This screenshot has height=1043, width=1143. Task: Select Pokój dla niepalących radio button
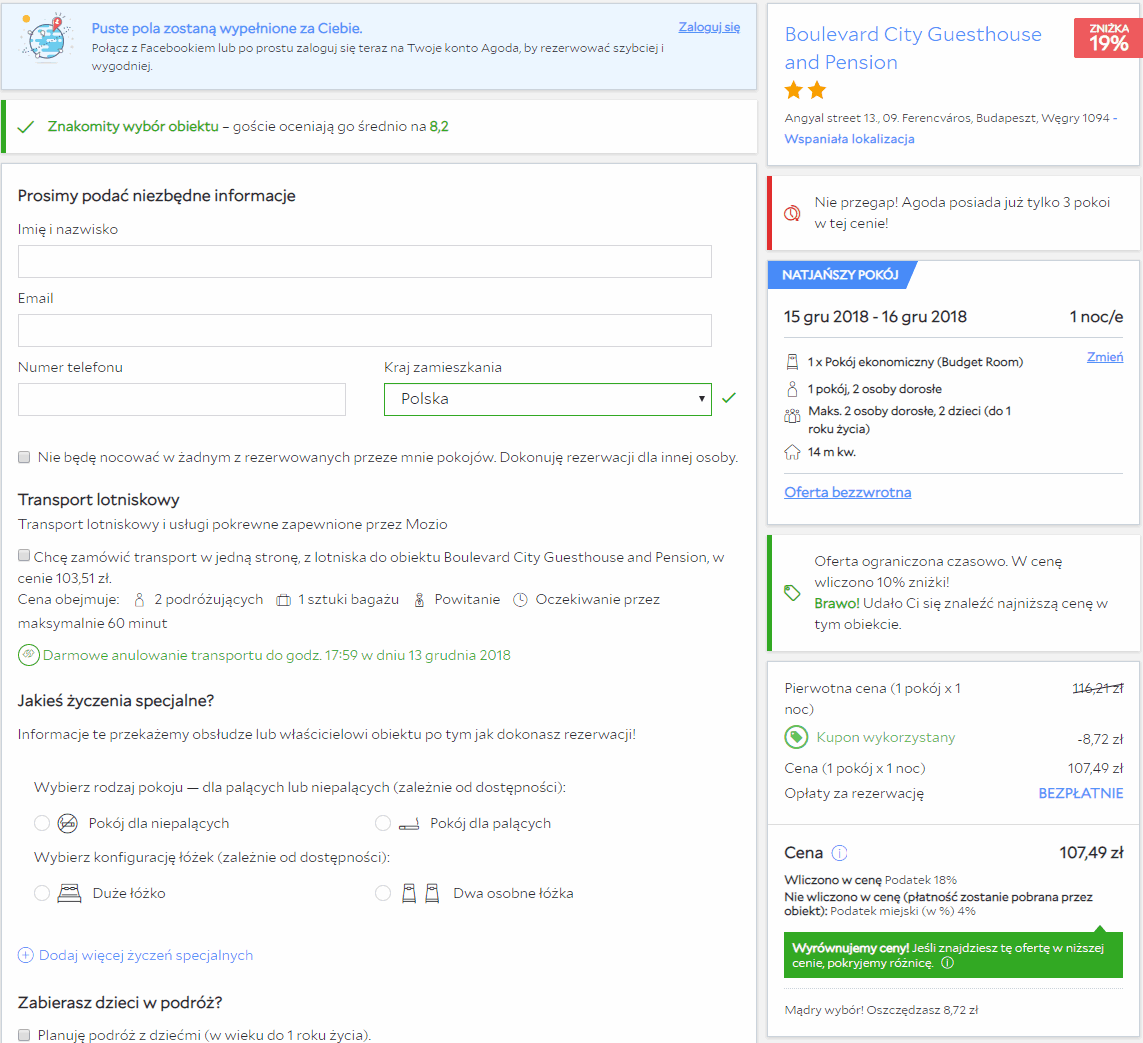pos(42,823)
